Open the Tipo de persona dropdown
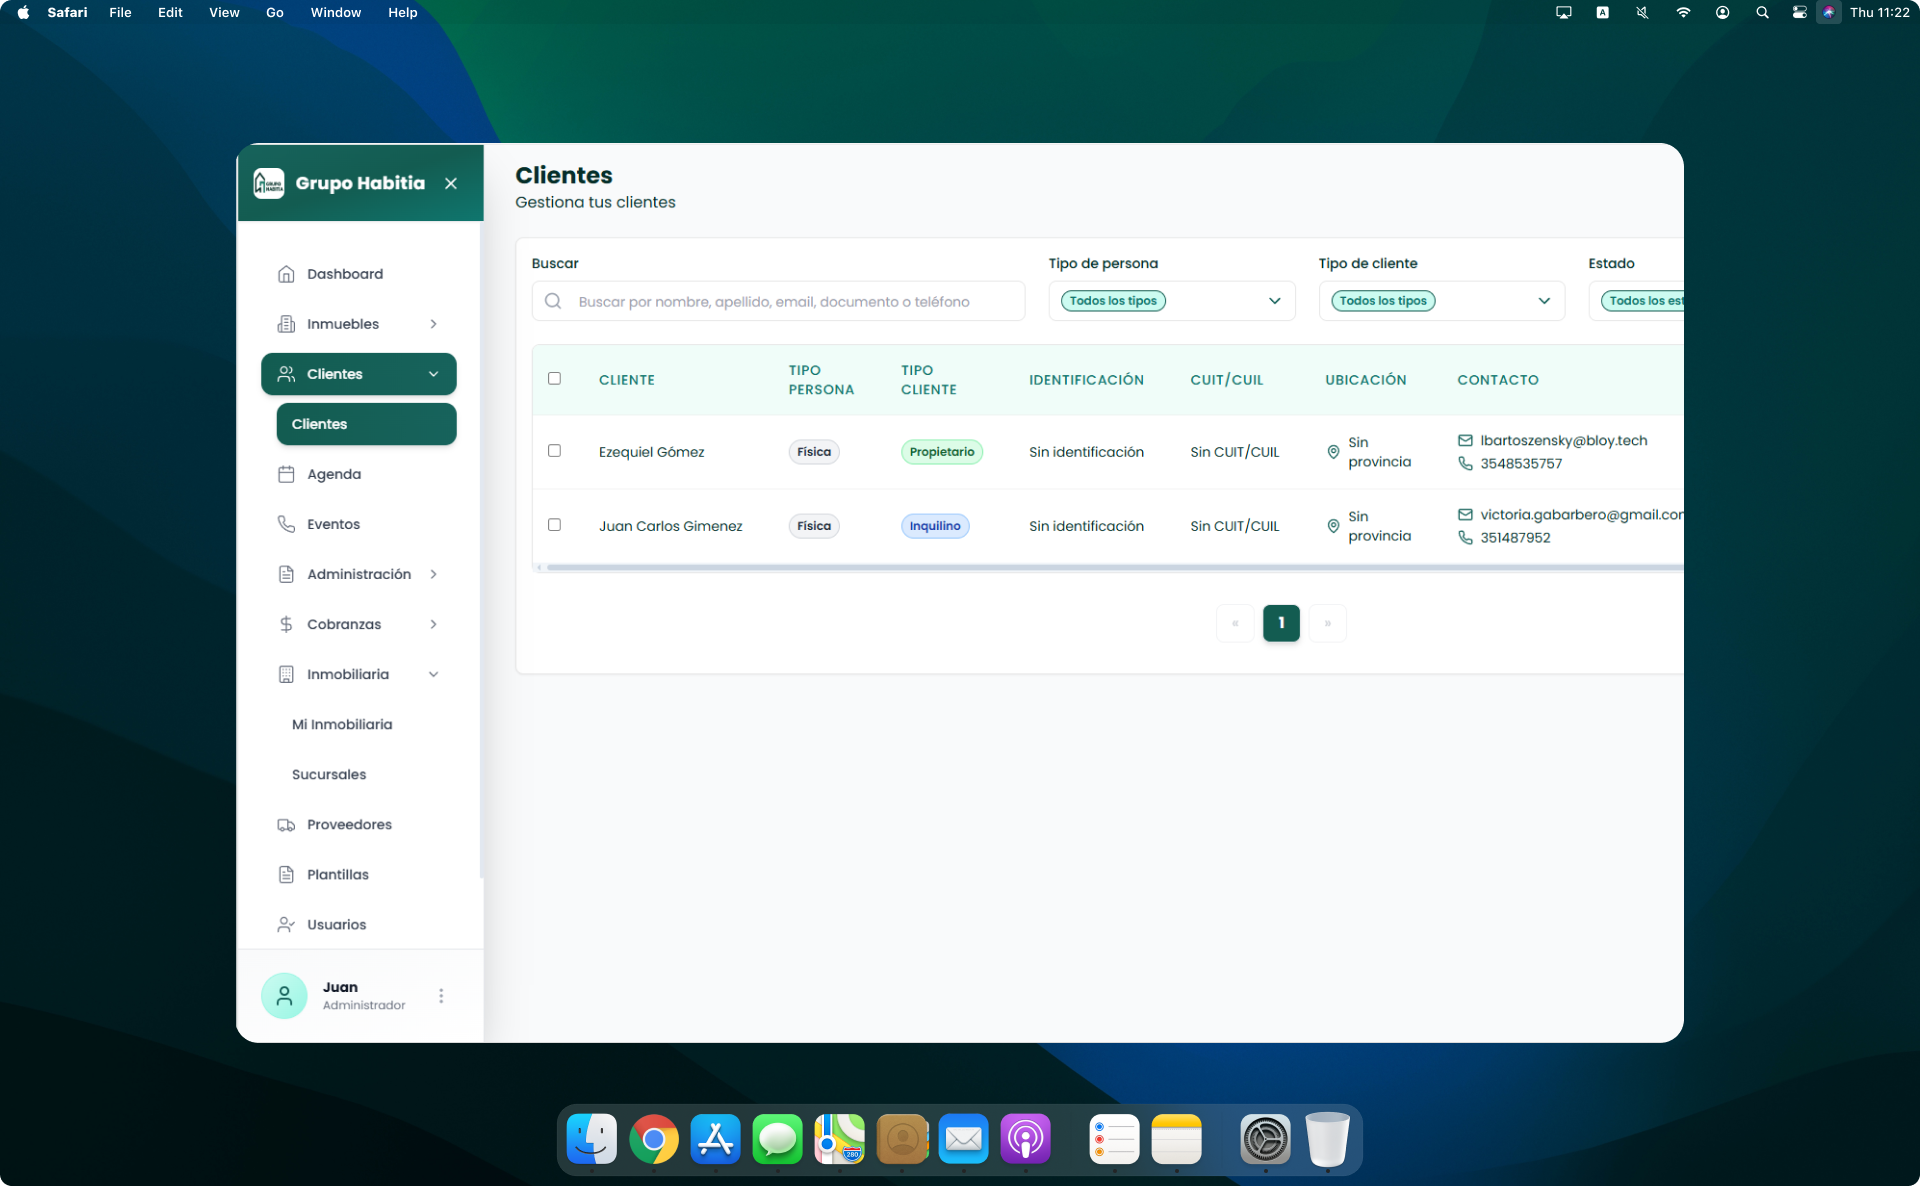The width and height of the screenshot is (1920, 1186). click(x=1171, y=301)
